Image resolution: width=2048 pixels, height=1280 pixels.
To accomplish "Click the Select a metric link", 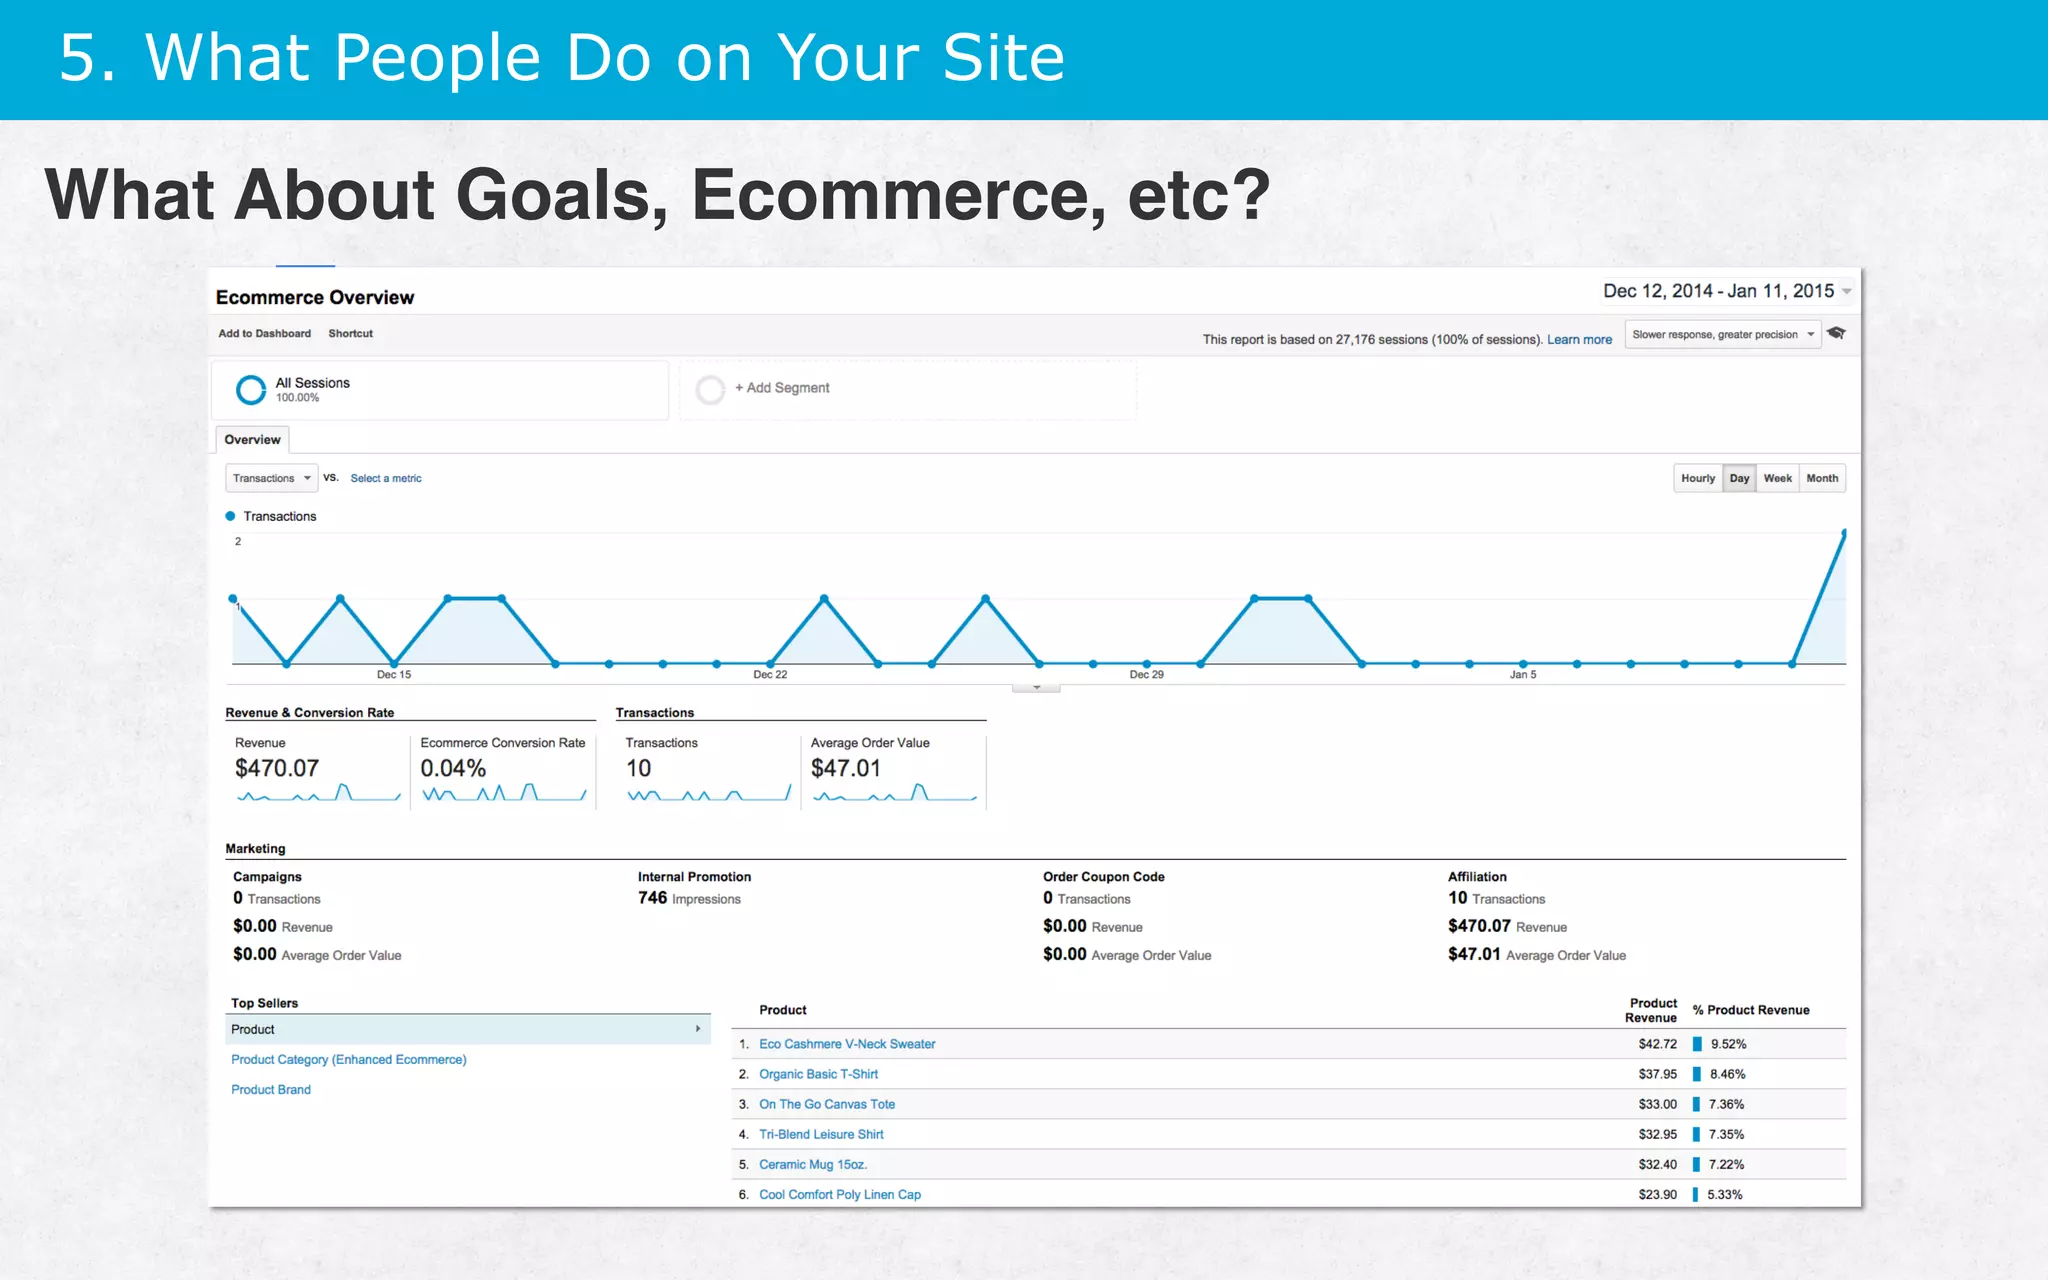I will click(386, 479).
